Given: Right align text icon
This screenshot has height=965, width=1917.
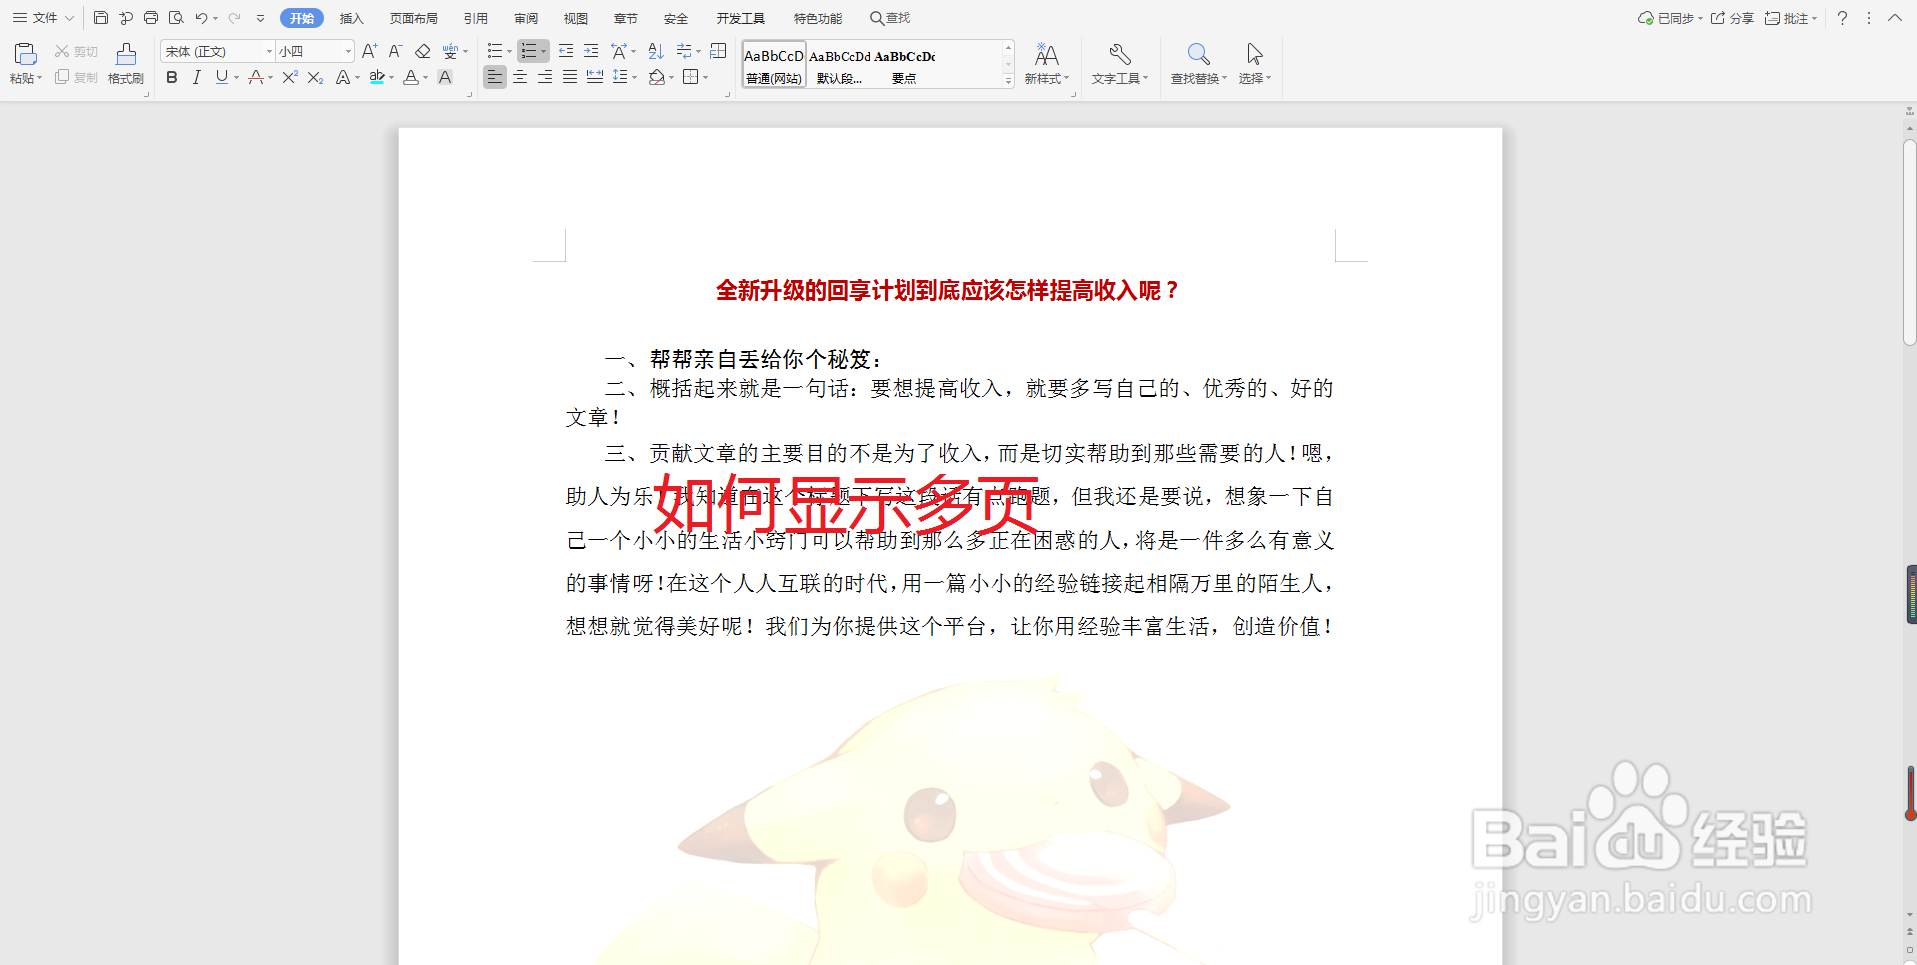Looking at the screenshot, I should pos(545,77).
